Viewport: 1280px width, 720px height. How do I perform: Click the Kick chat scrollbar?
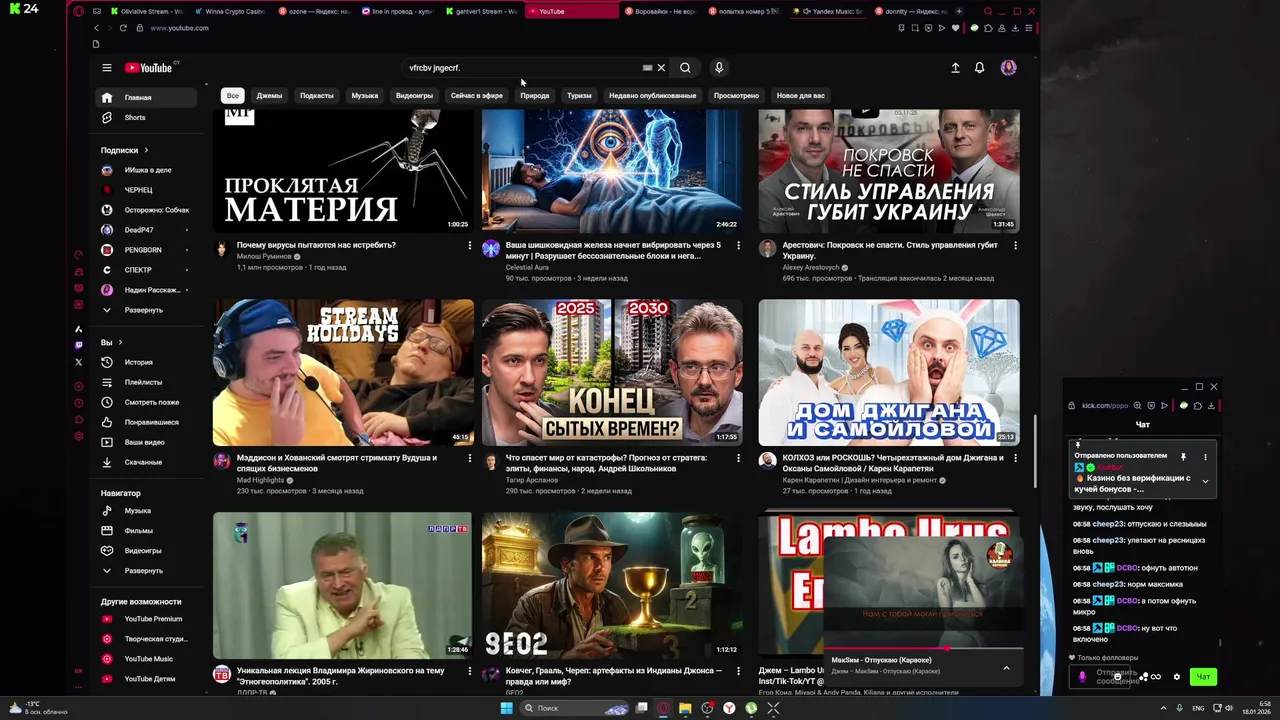point(1219,642)
